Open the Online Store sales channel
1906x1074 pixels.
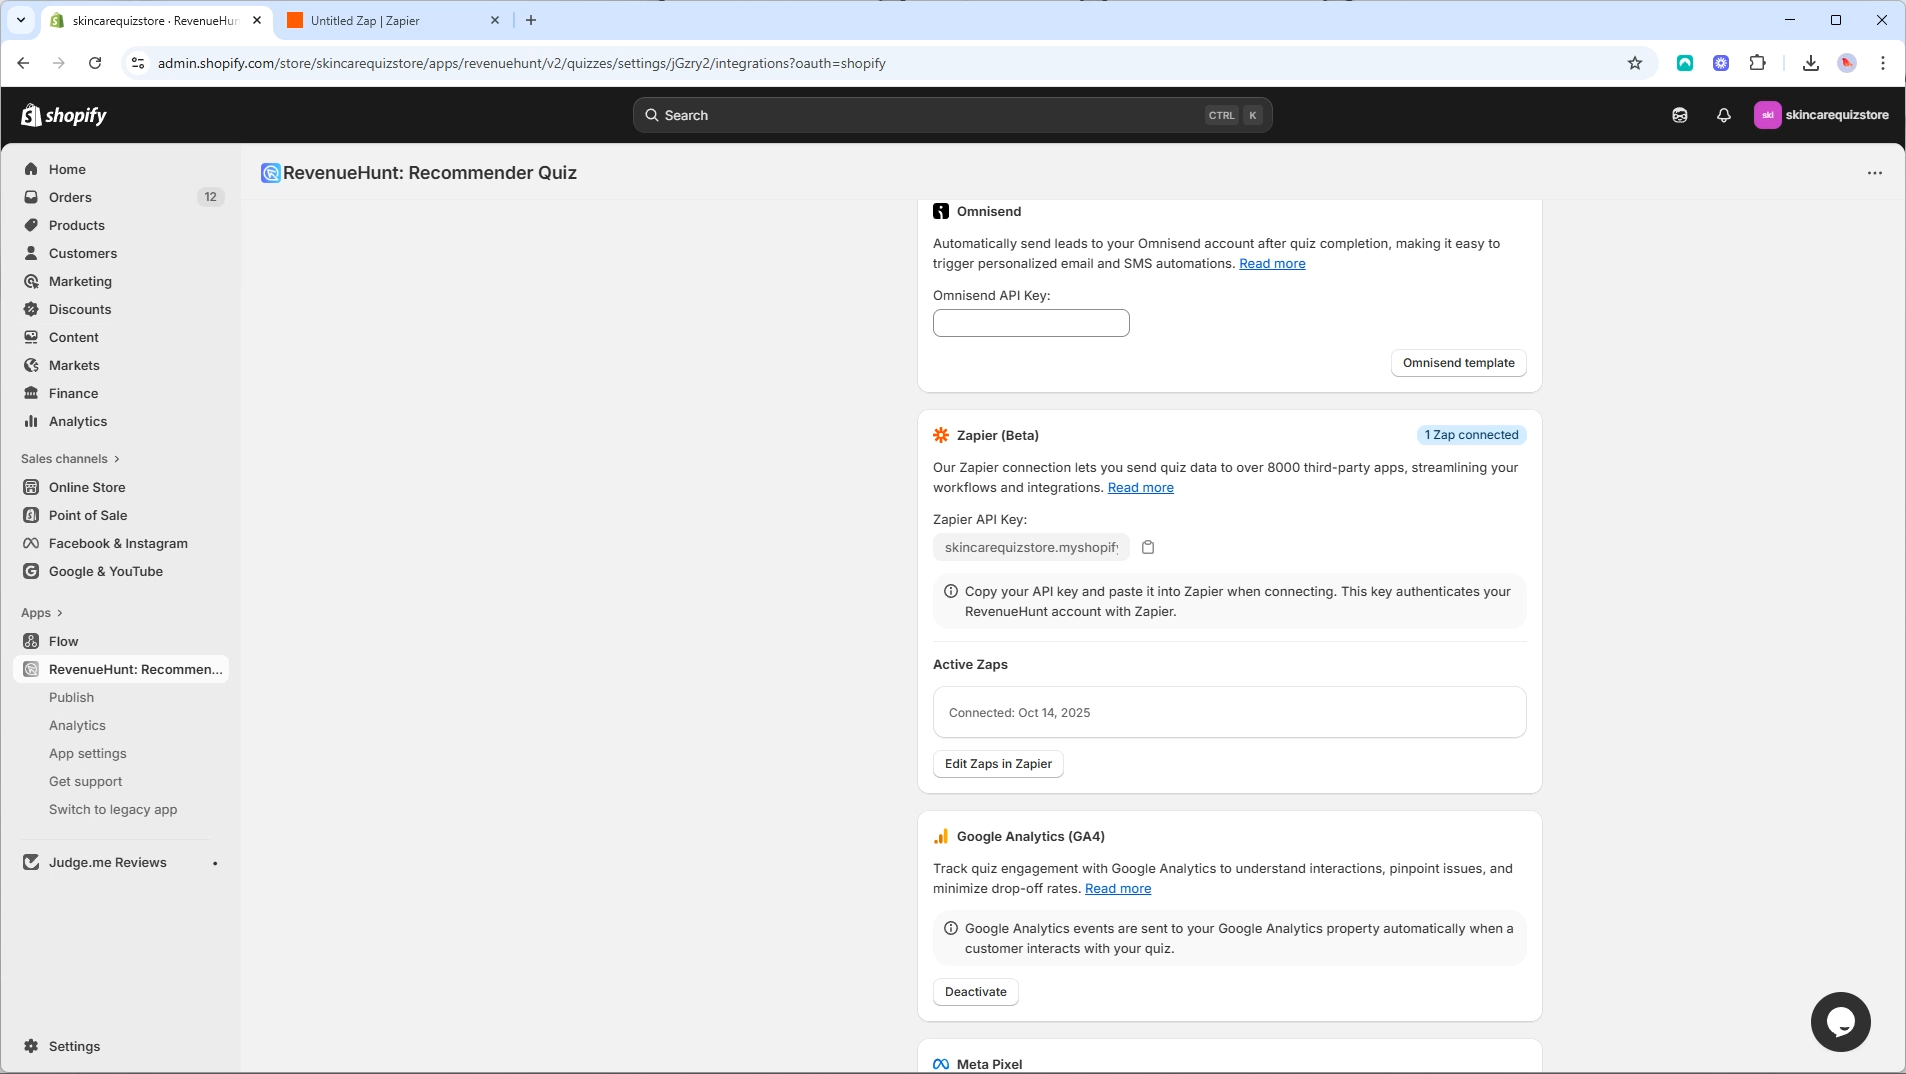(x=86, y=487)
